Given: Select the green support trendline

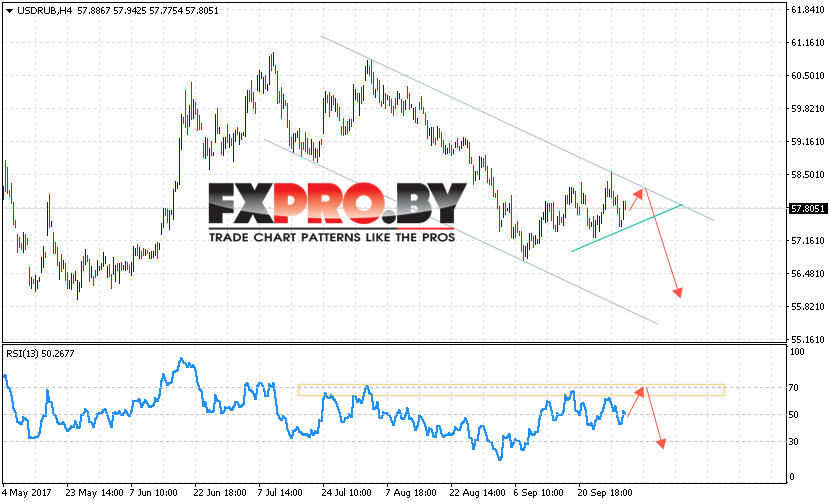Looking at the screenshot, I should coord(627,228).
